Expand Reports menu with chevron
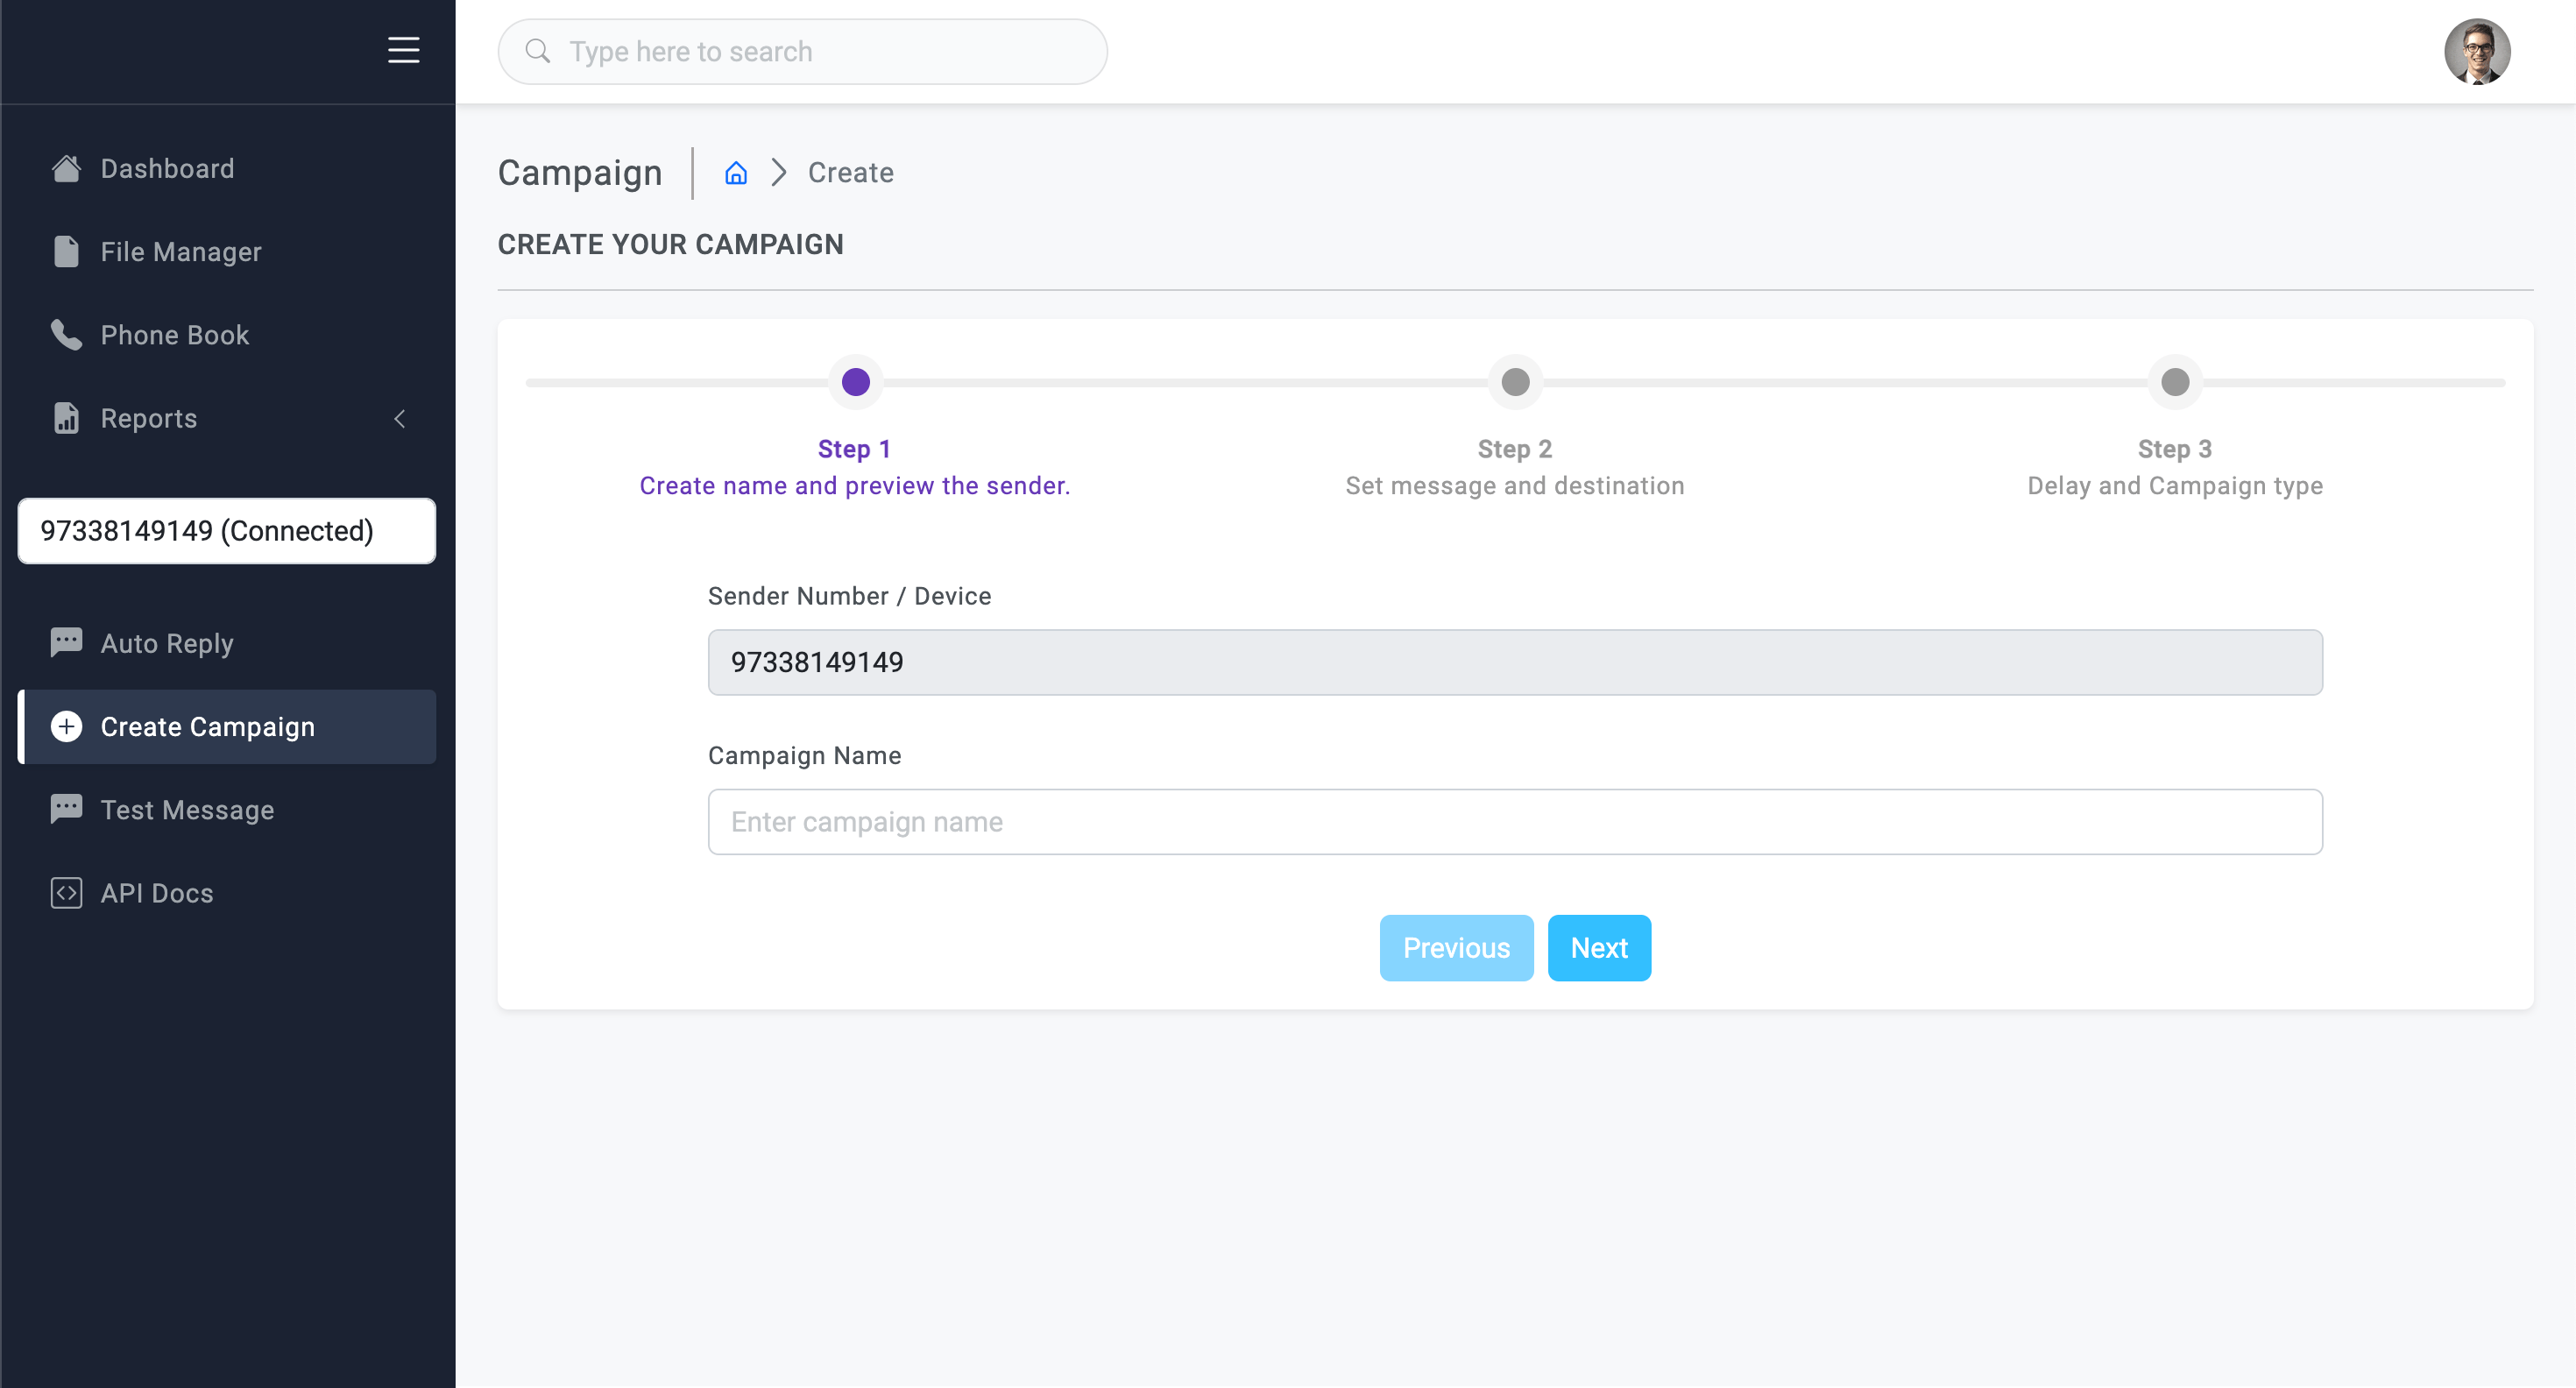This screenshot has height=1388, width=2576. pyautogui.click(x=398, y=419)
